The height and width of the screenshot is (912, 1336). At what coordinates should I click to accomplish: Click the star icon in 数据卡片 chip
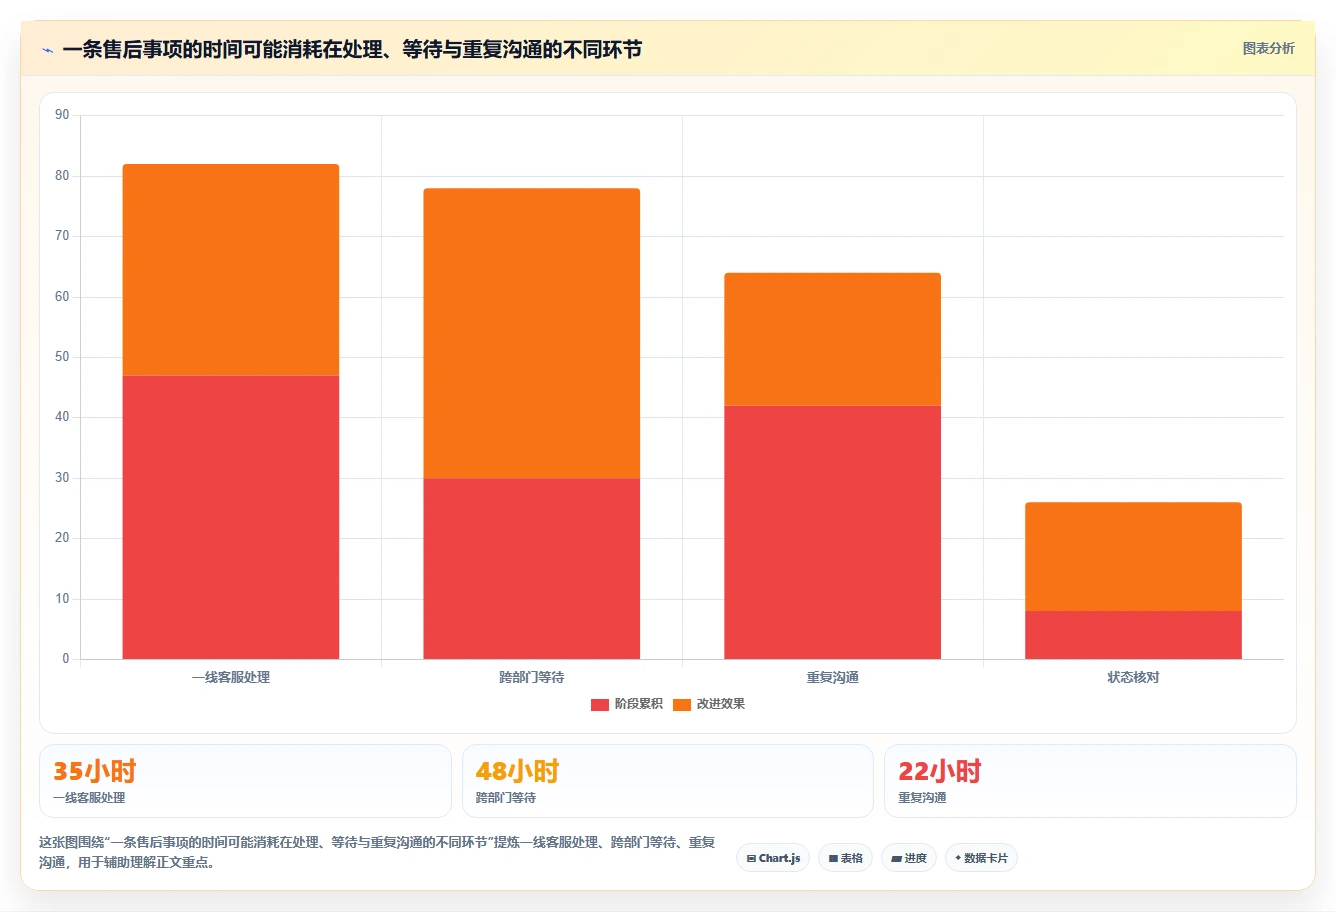[x=958, y=858]
